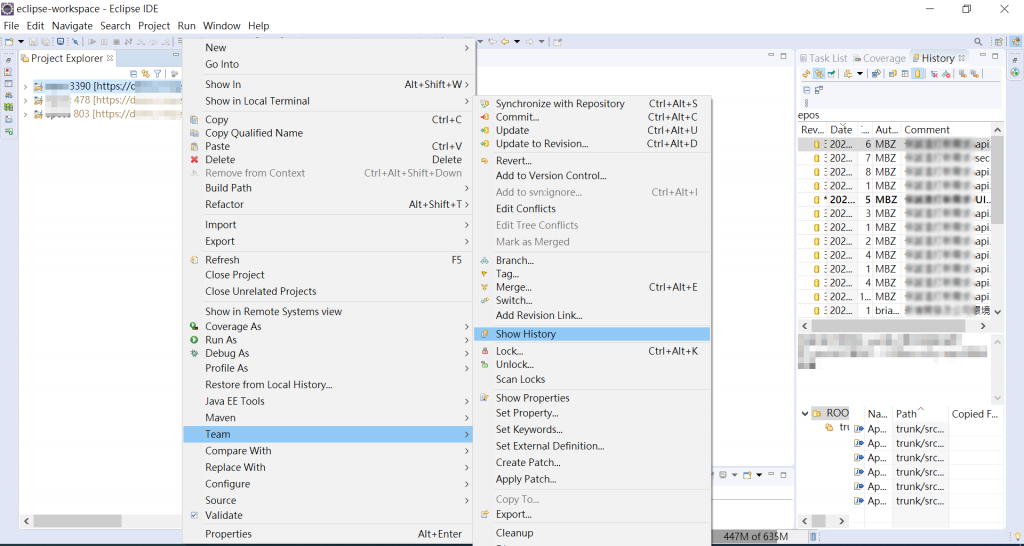Image resolution: width=1024 pixels, height=546 pixels.
Task: Toggle Link with Editor in History view
Action: 819,74
